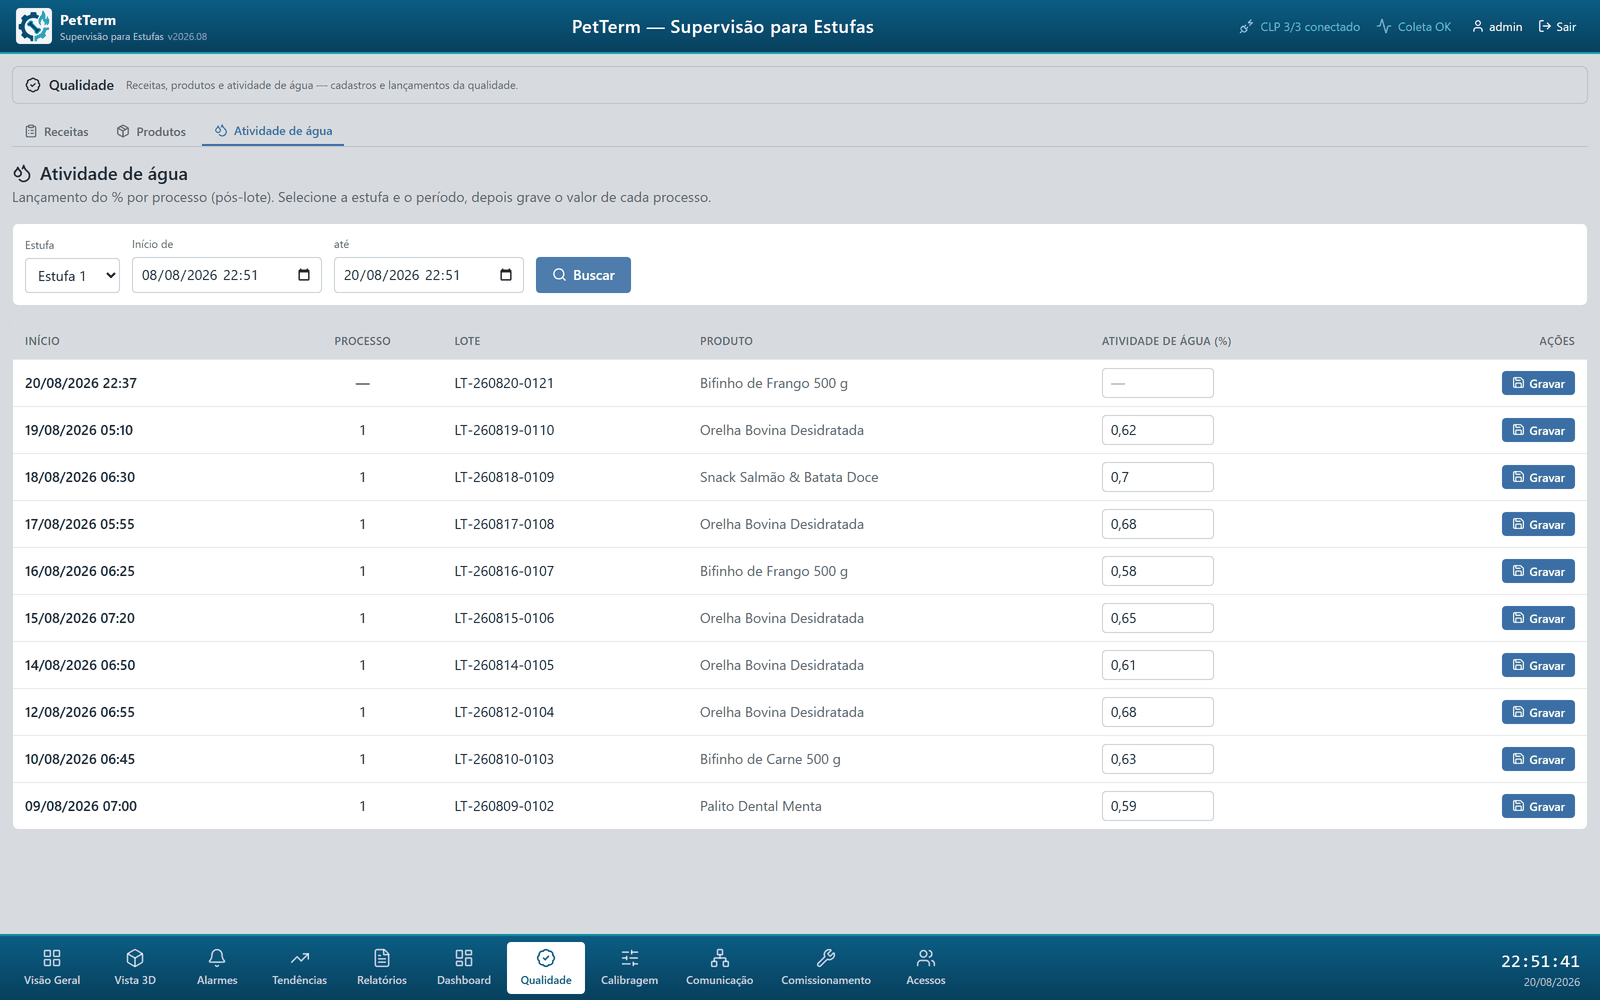The width and height of the screenshot is (1600, 1000).
Task: Click the Sair logout icon
Action: click(x=1545, y=26)
